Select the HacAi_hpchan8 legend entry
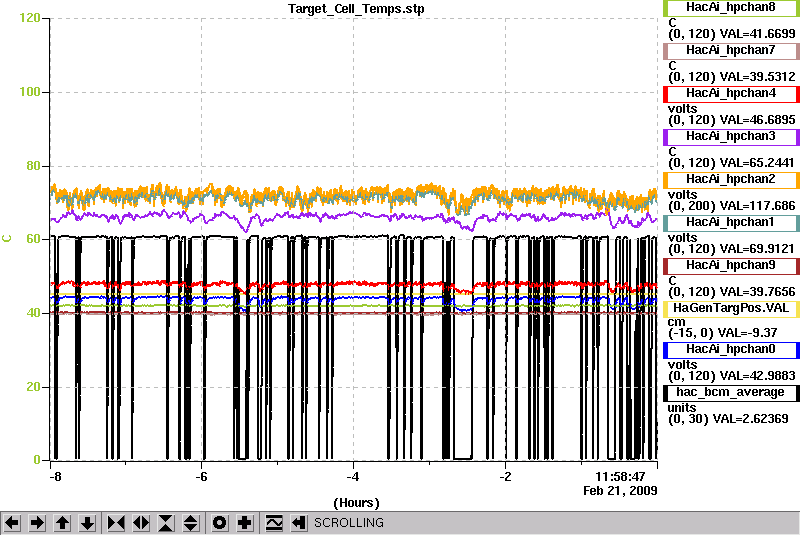The height and width of the screenshot is (535, 800). (x=731, y=8)
